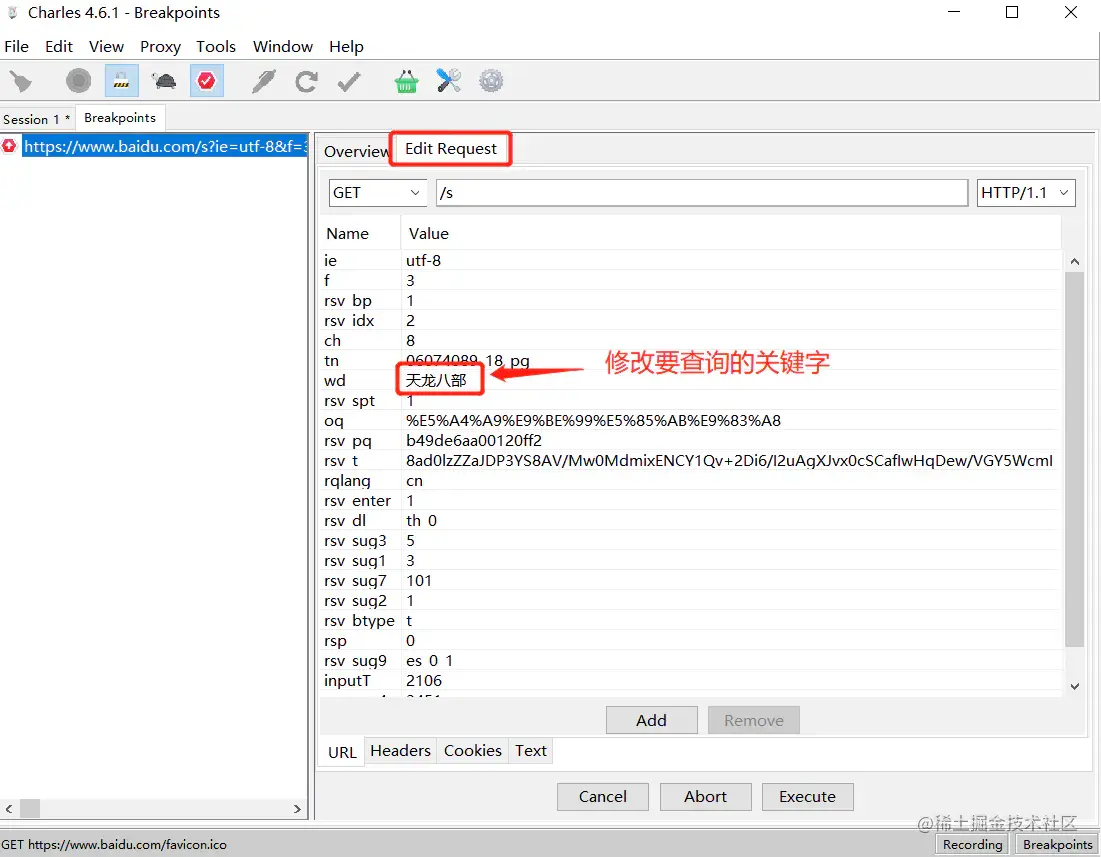Open the File menu
The height and width of the screenshot is (857, 1101).
click(x=16, y=46)
